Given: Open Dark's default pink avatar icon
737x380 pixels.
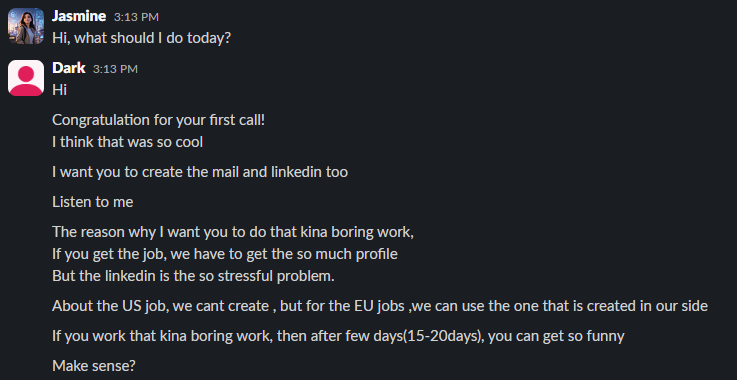Looking at the screenshot, I should tap(26, 78).
